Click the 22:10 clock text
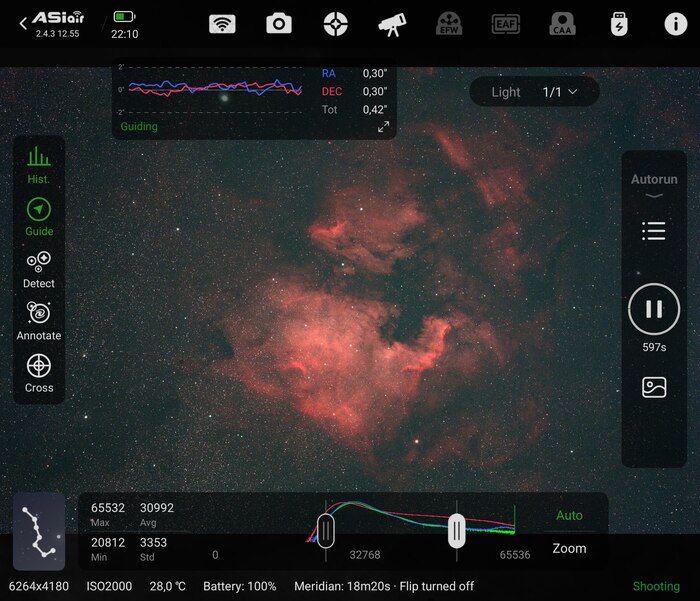This screenshot has width=700, height=601. coord(125,34)
